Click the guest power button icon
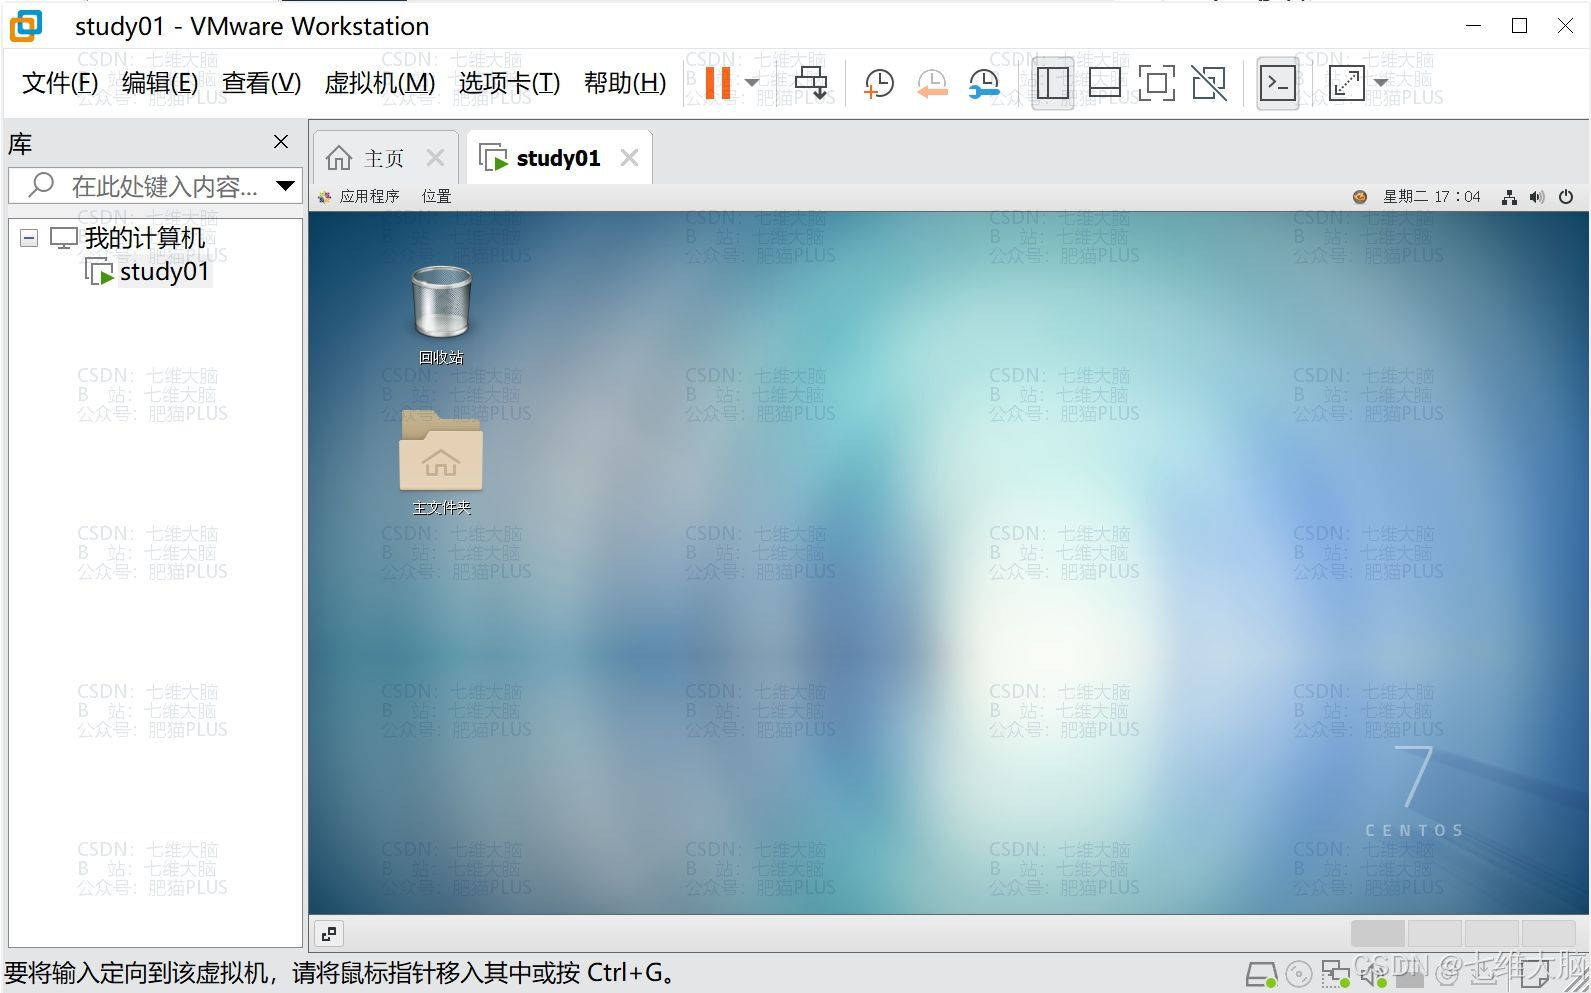 [1566, 197]
